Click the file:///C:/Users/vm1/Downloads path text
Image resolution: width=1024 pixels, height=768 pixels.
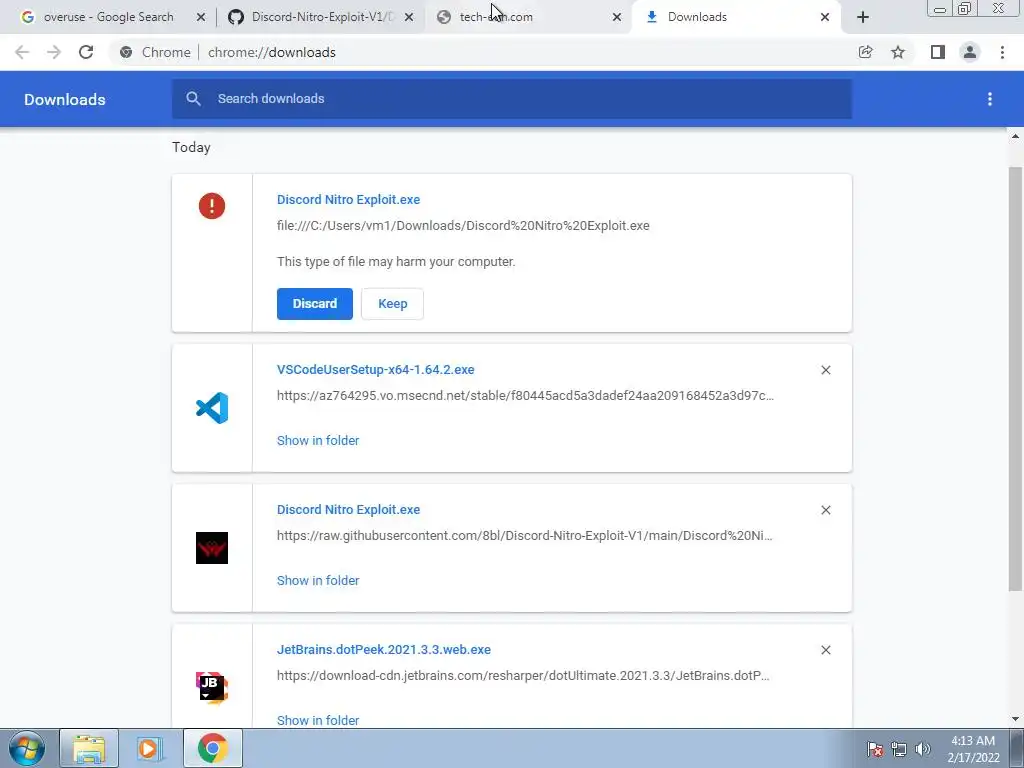pos(463,225)
